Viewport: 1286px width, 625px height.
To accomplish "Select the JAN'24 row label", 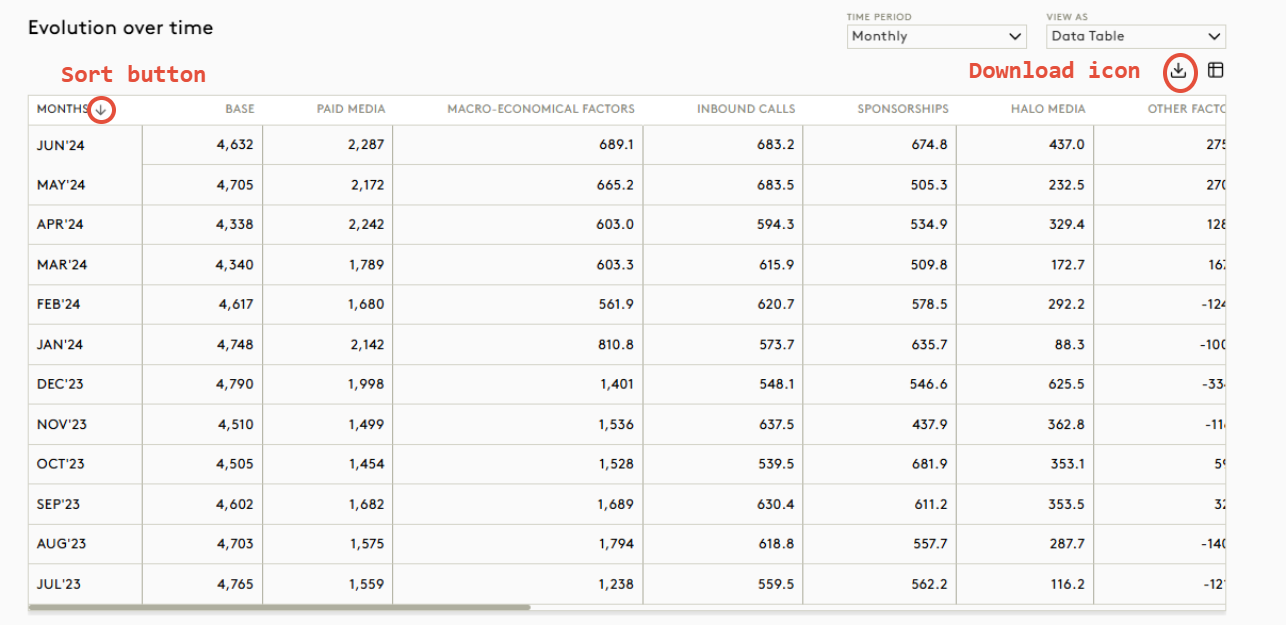I will pyautogui.click(x=59, y=344).
